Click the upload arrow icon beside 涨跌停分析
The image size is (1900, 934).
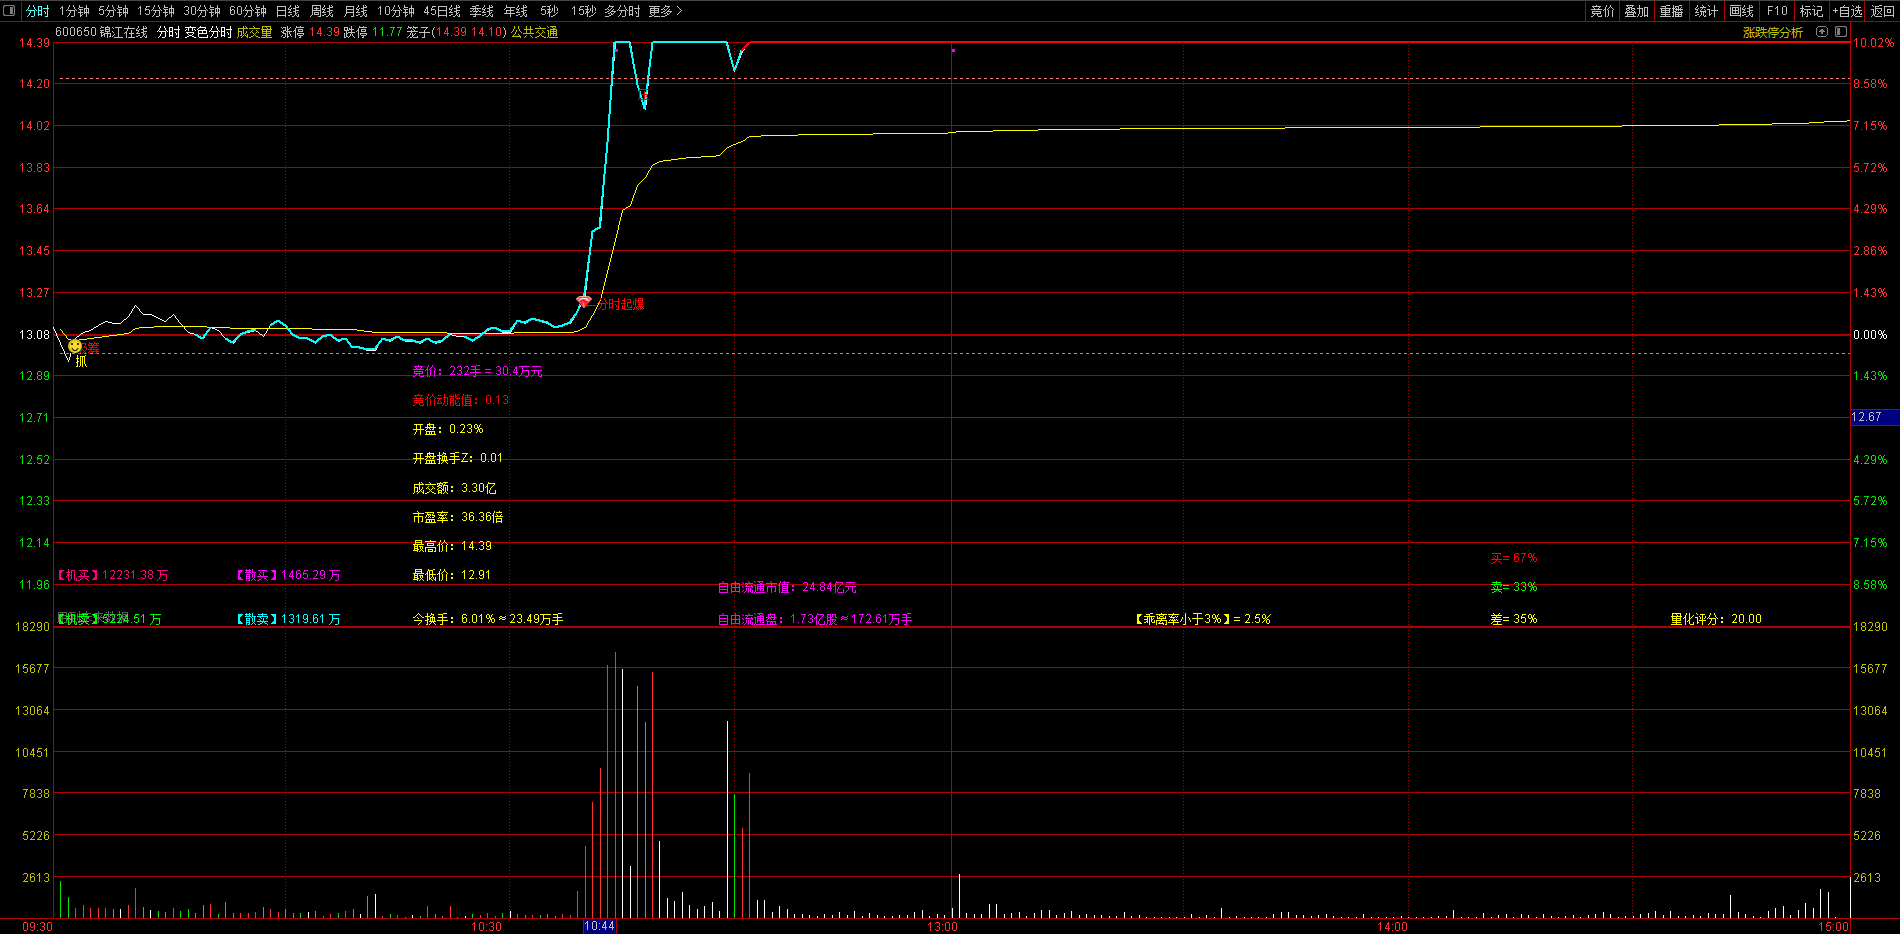1822,32
